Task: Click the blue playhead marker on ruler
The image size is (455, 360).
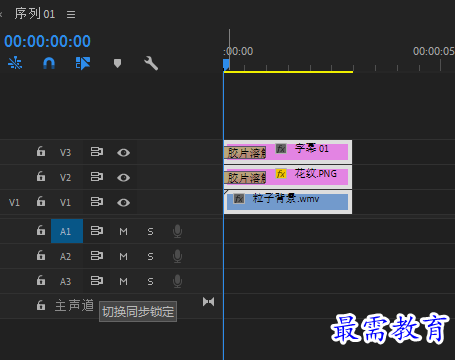Action: [x=226, y=64]
